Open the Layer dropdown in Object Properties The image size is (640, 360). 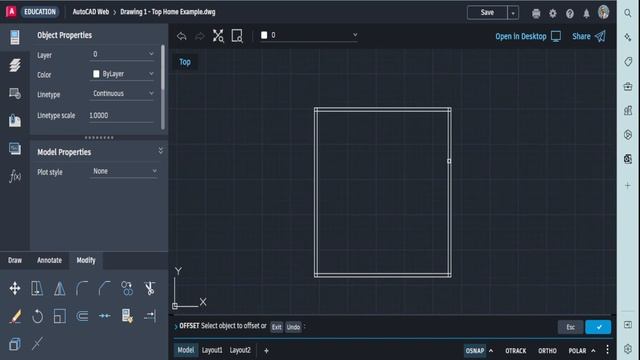click(122, 54)
